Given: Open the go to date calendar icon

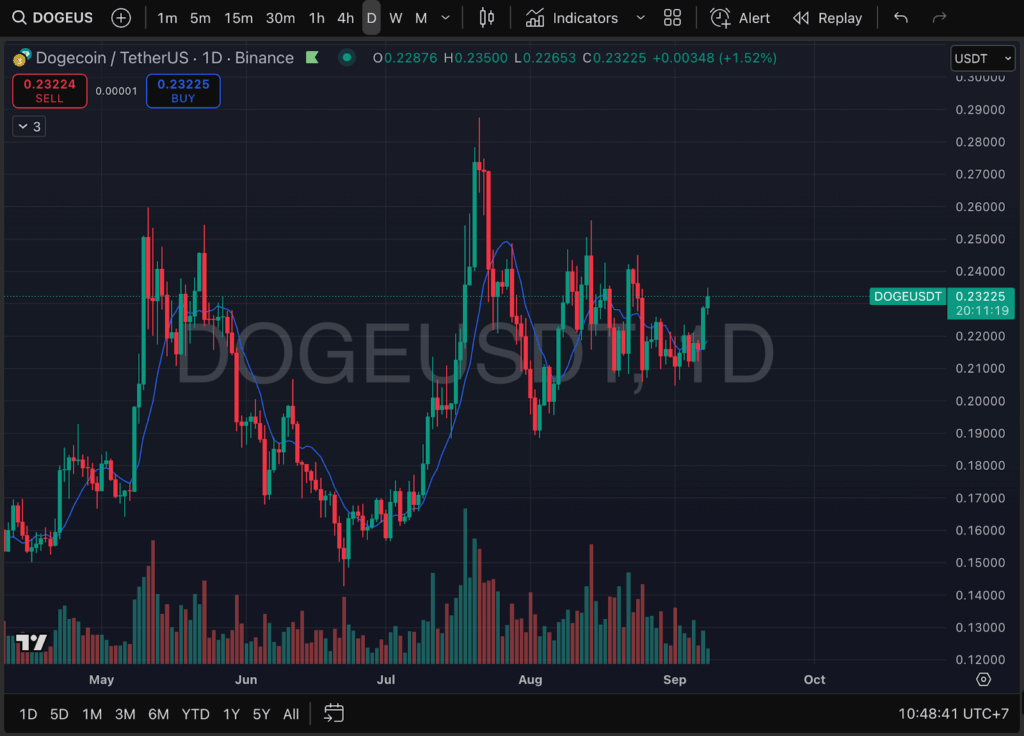Looking at the screenshot, I should [334, 713].
